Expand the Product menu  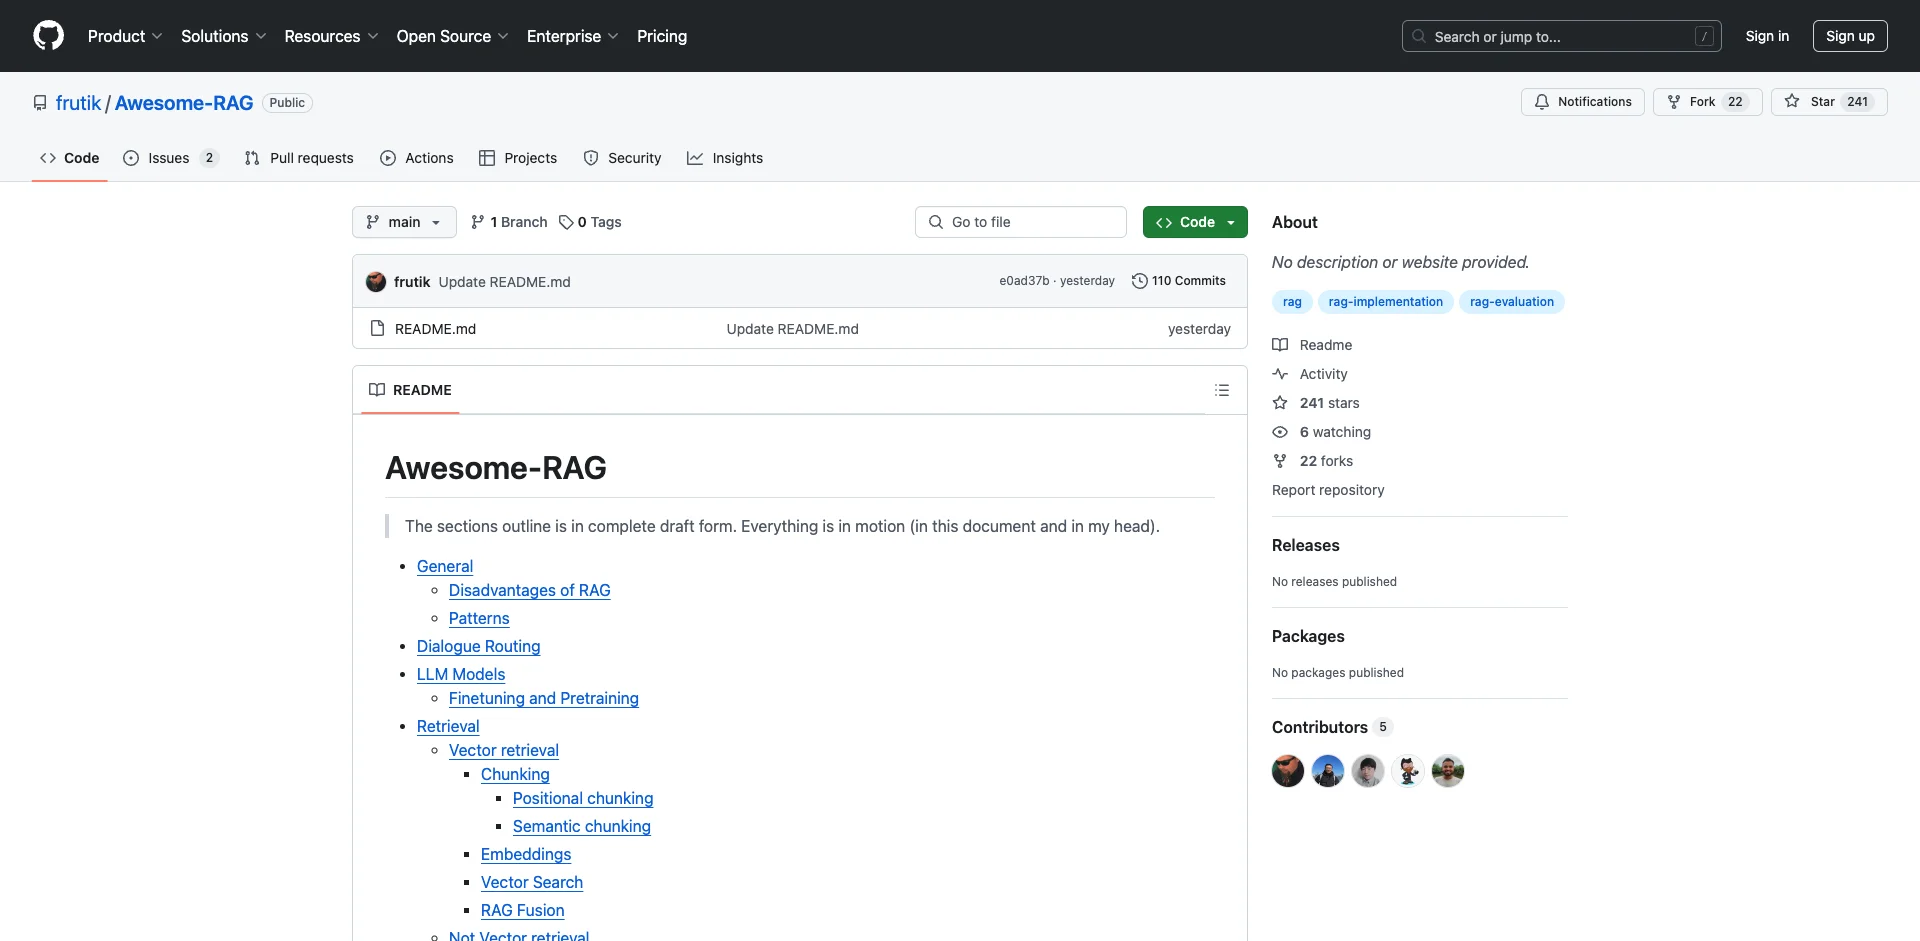(x=124, y=36)
